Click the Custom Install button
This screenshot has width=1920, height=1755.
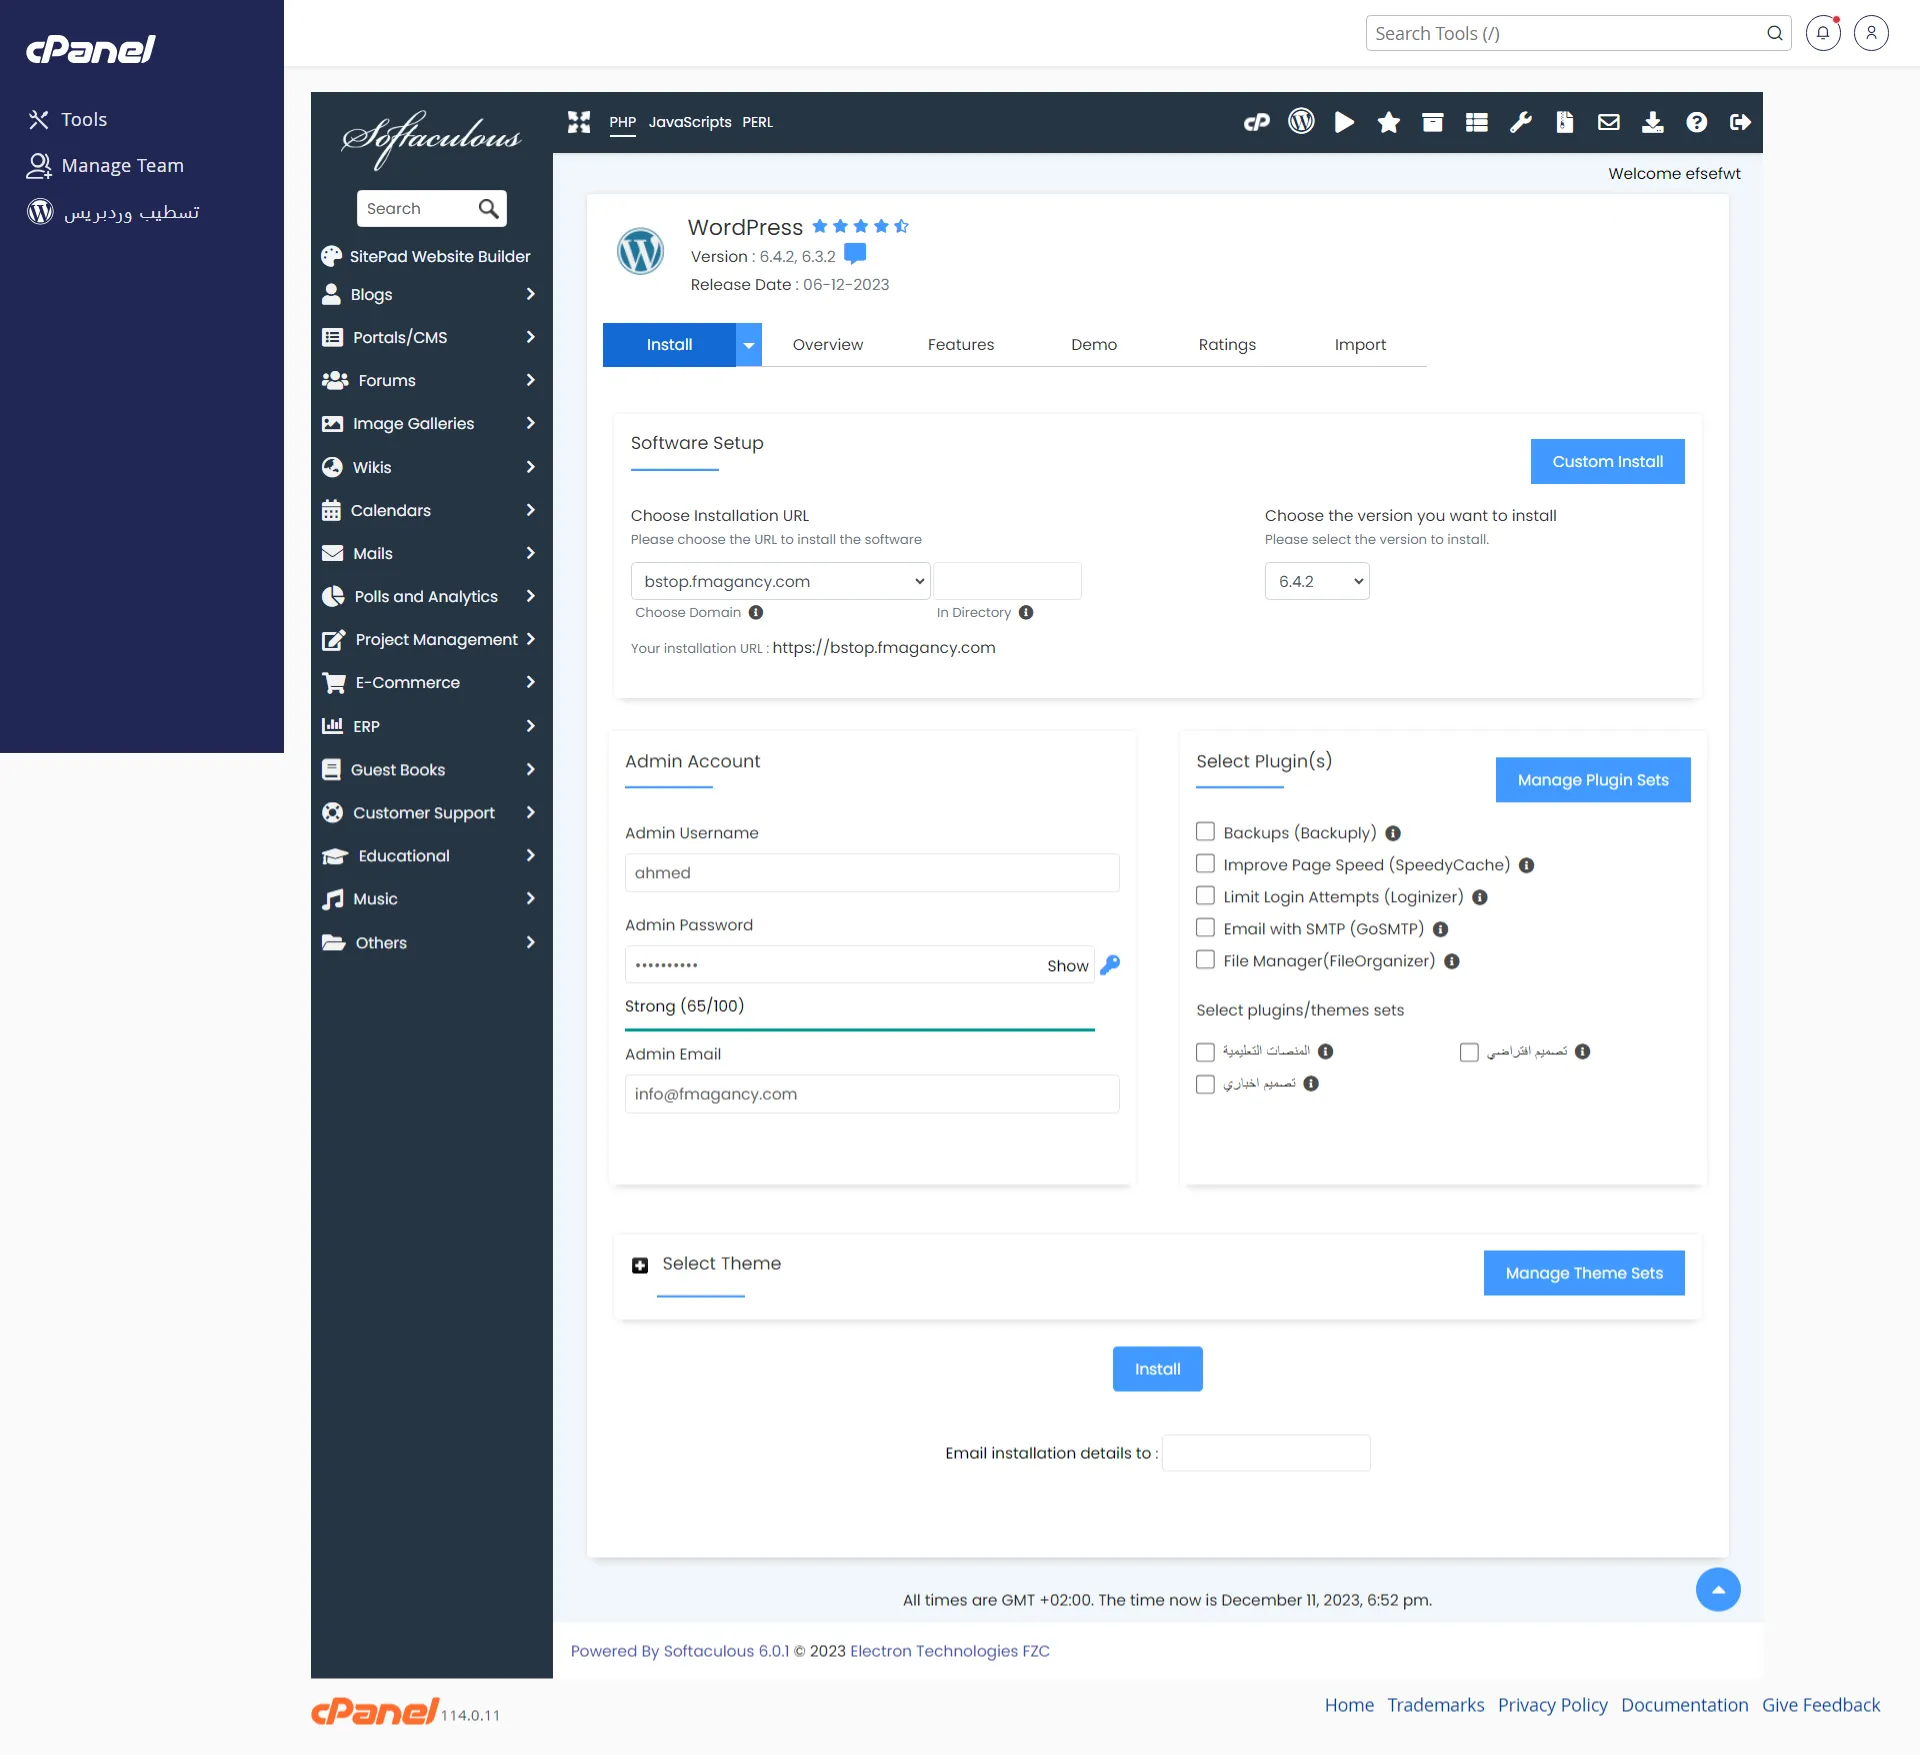click(x=1606, y=462)
